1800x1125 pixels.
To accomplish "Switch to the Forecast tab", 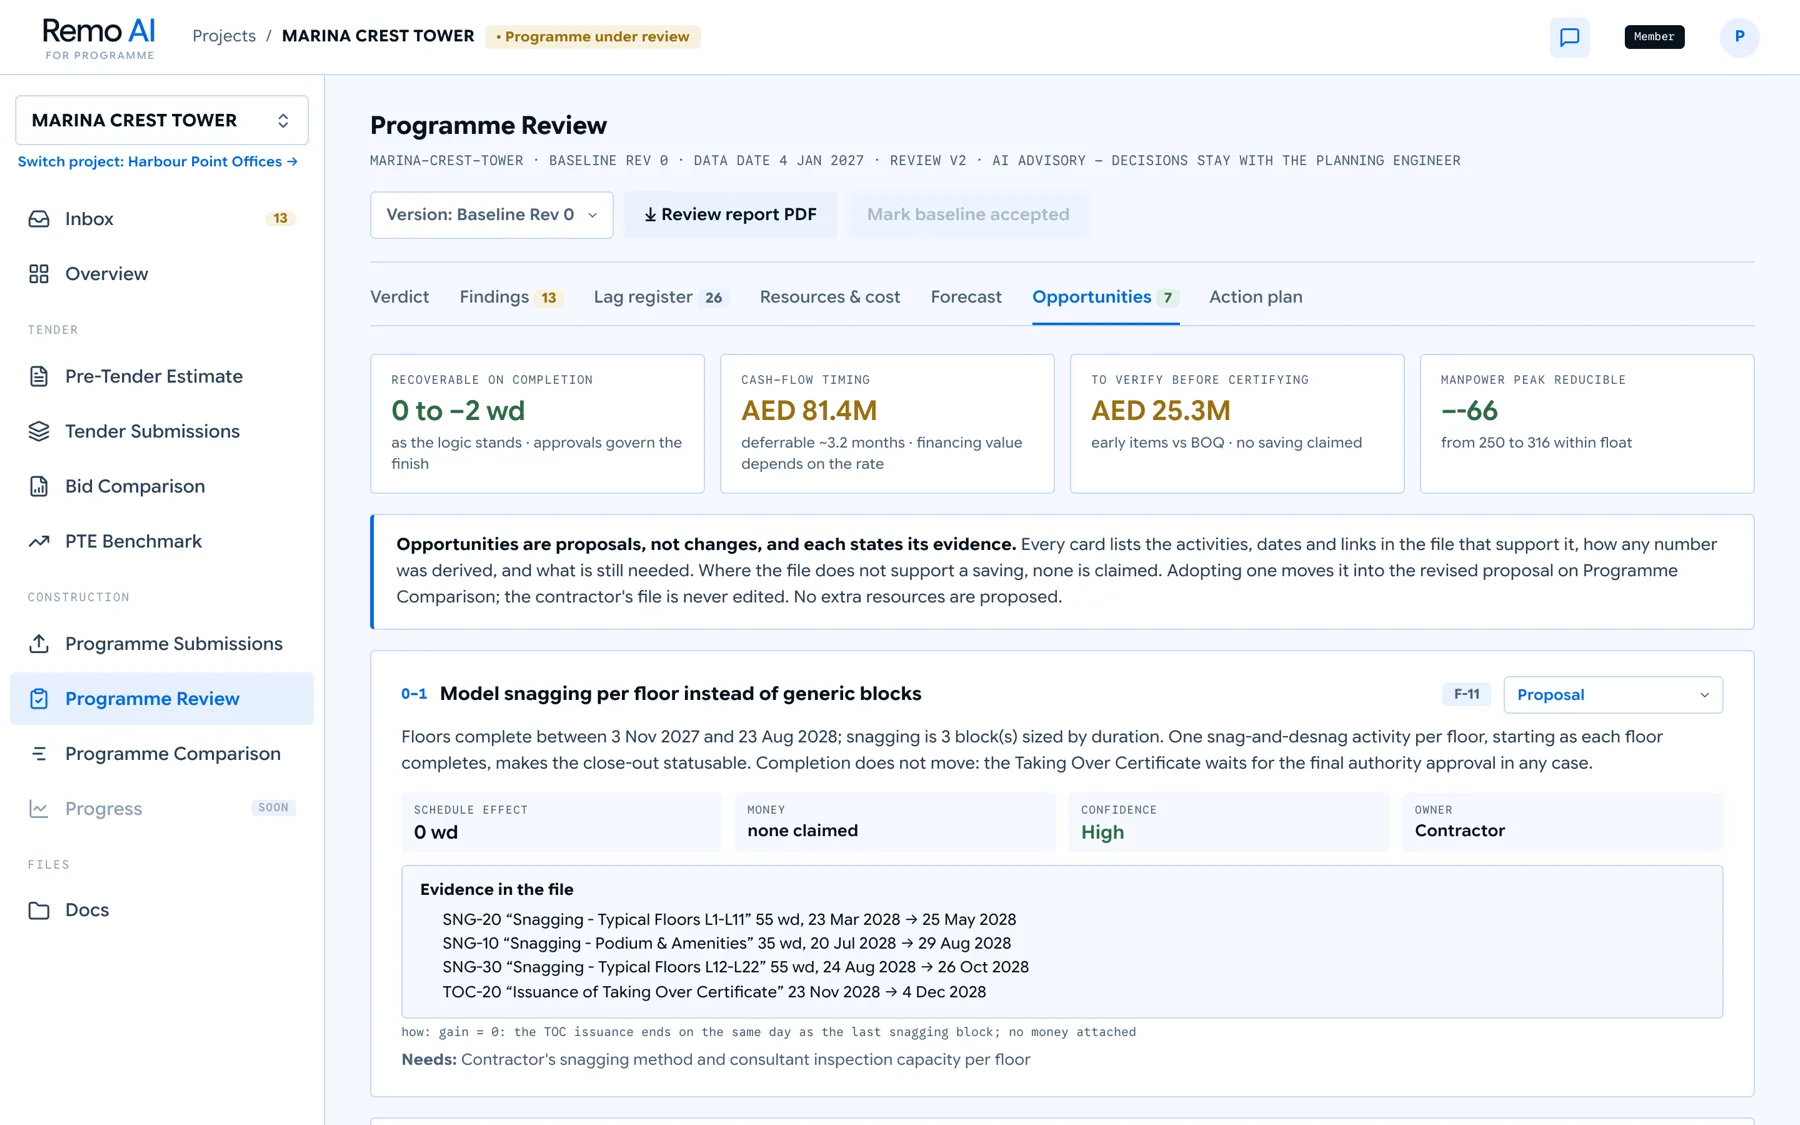I will [x=965, y=297].
